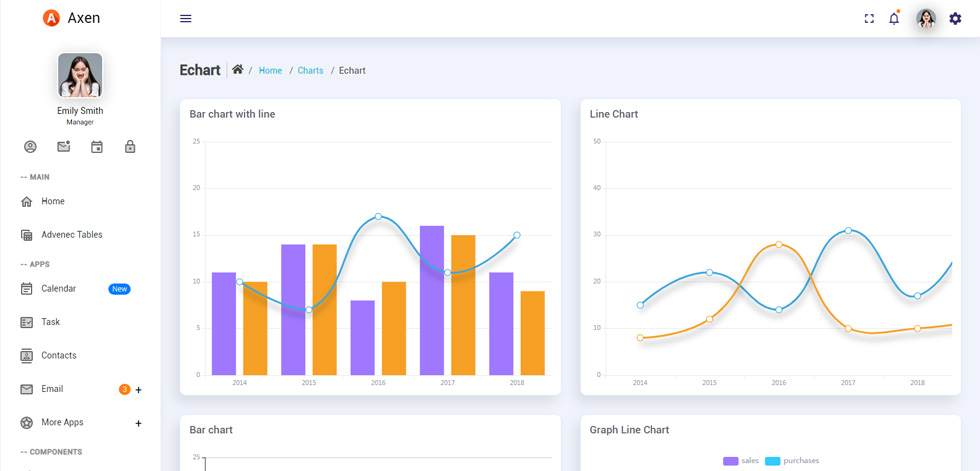
Task: Click the '-- COMPONENTS' section label
Action: (x=51, y=452)
